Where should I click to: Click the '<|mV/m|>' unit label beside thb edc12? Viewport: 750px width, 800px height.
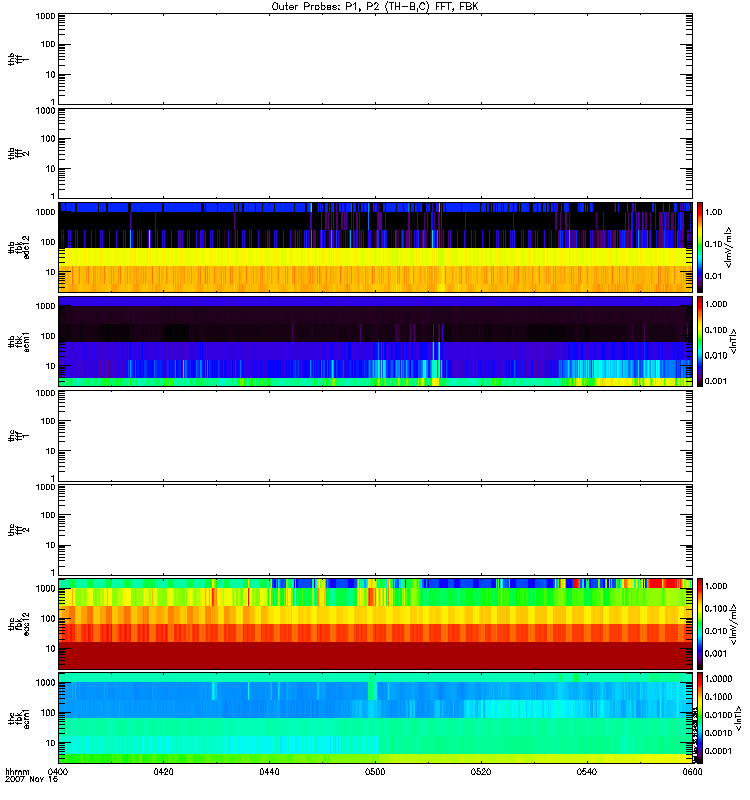click(x=730, y=247)
